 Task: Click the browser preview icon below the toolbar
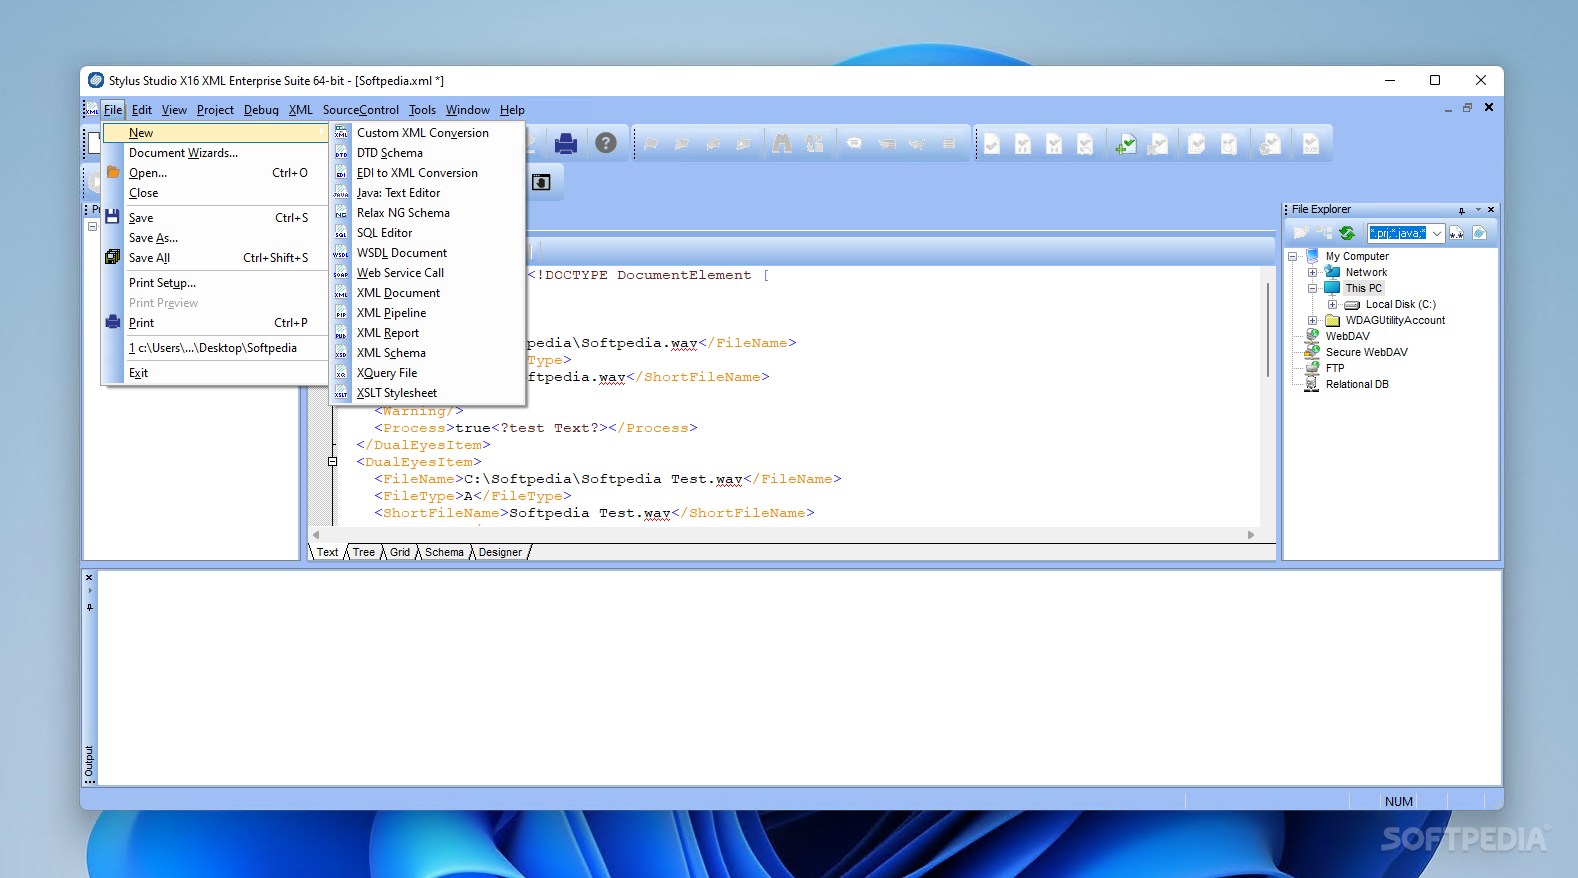point(541,182)
